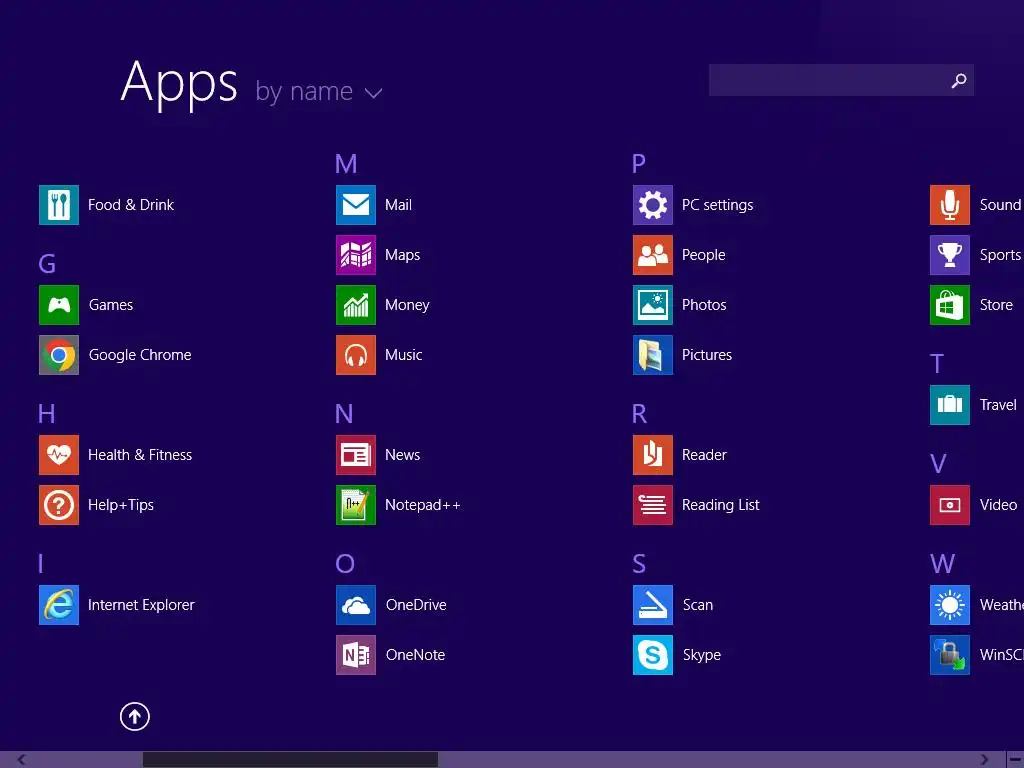Open the Money chart icon

click(x=356, y=305)
